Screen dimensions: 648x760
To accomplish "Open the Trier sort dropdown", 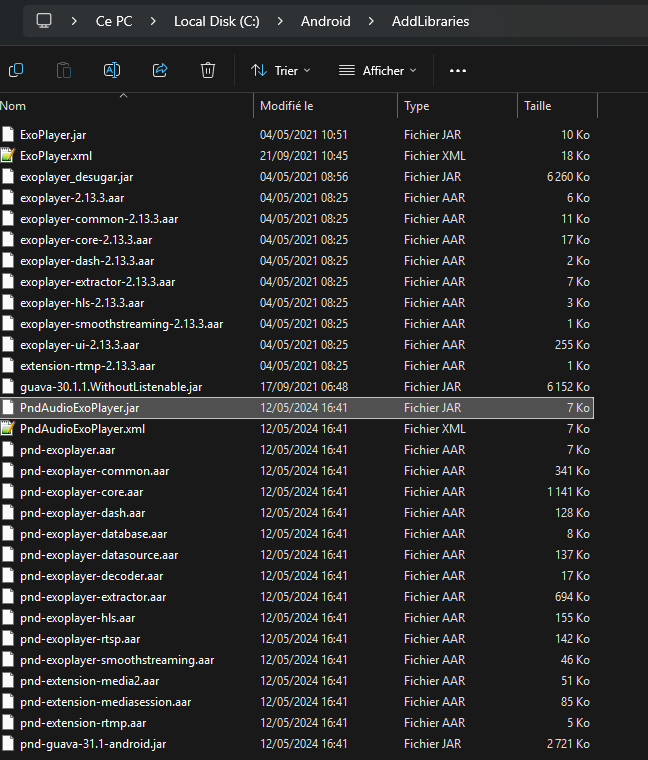I will 281,71.
